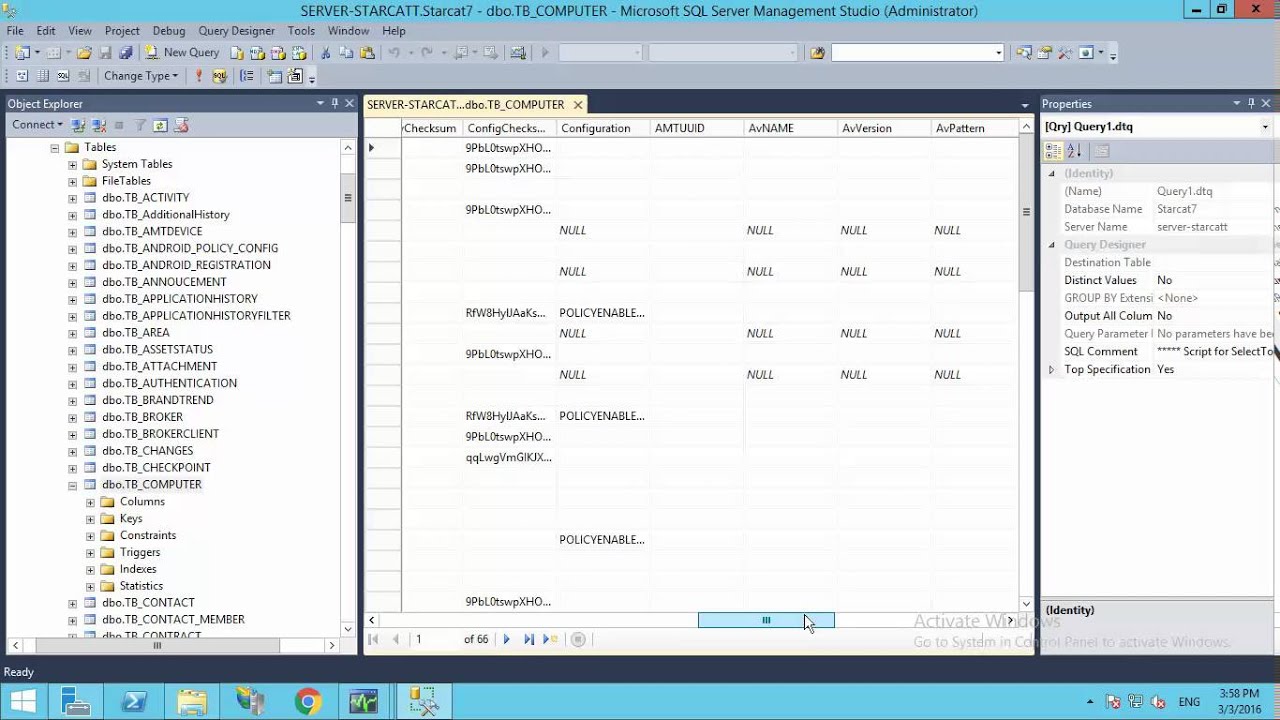
Task: Close the dbo.TB_COMPUTER document tab
Action: click(578, 104)
